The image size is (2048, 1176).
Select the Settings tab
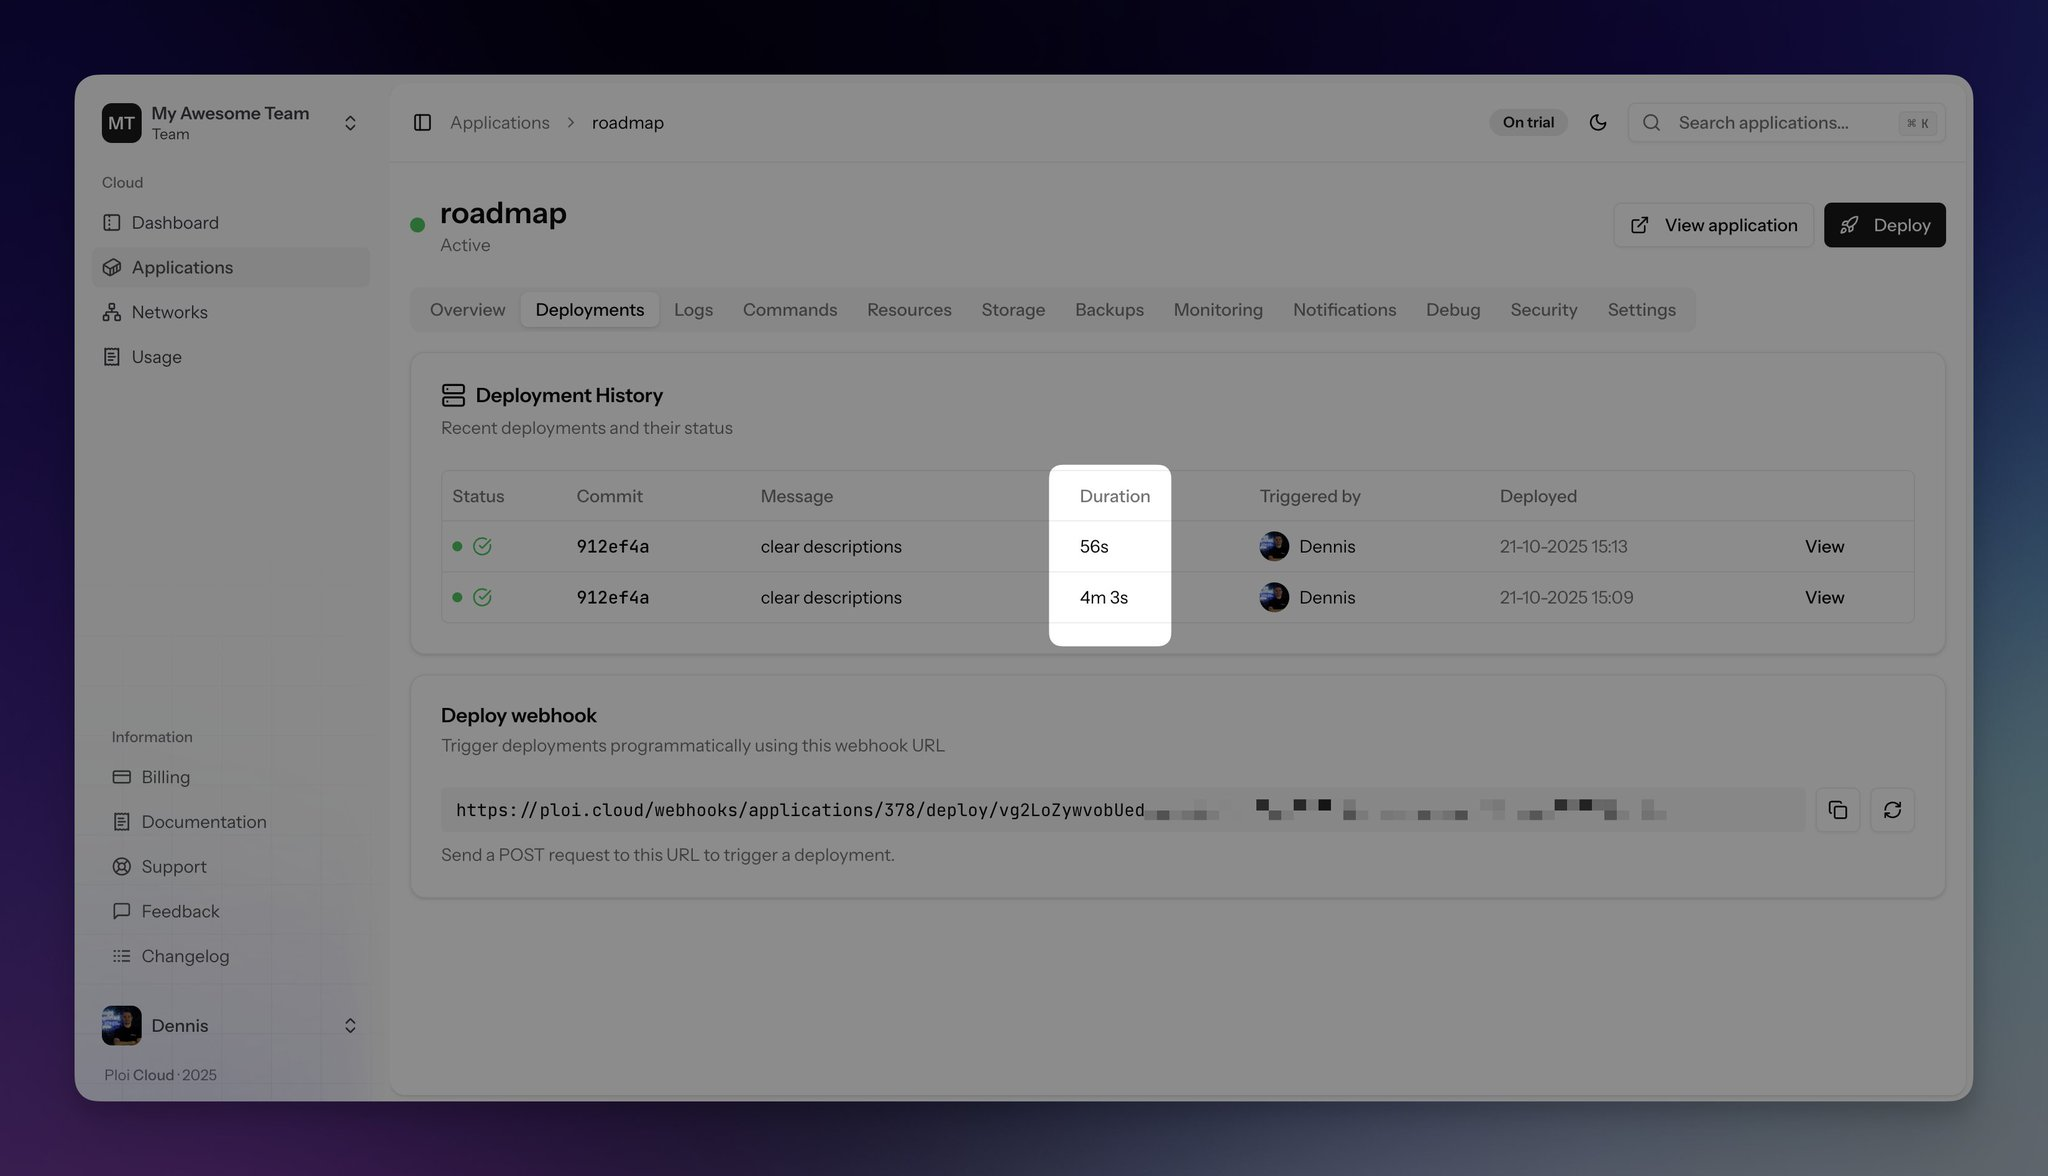pos(1641,310)
